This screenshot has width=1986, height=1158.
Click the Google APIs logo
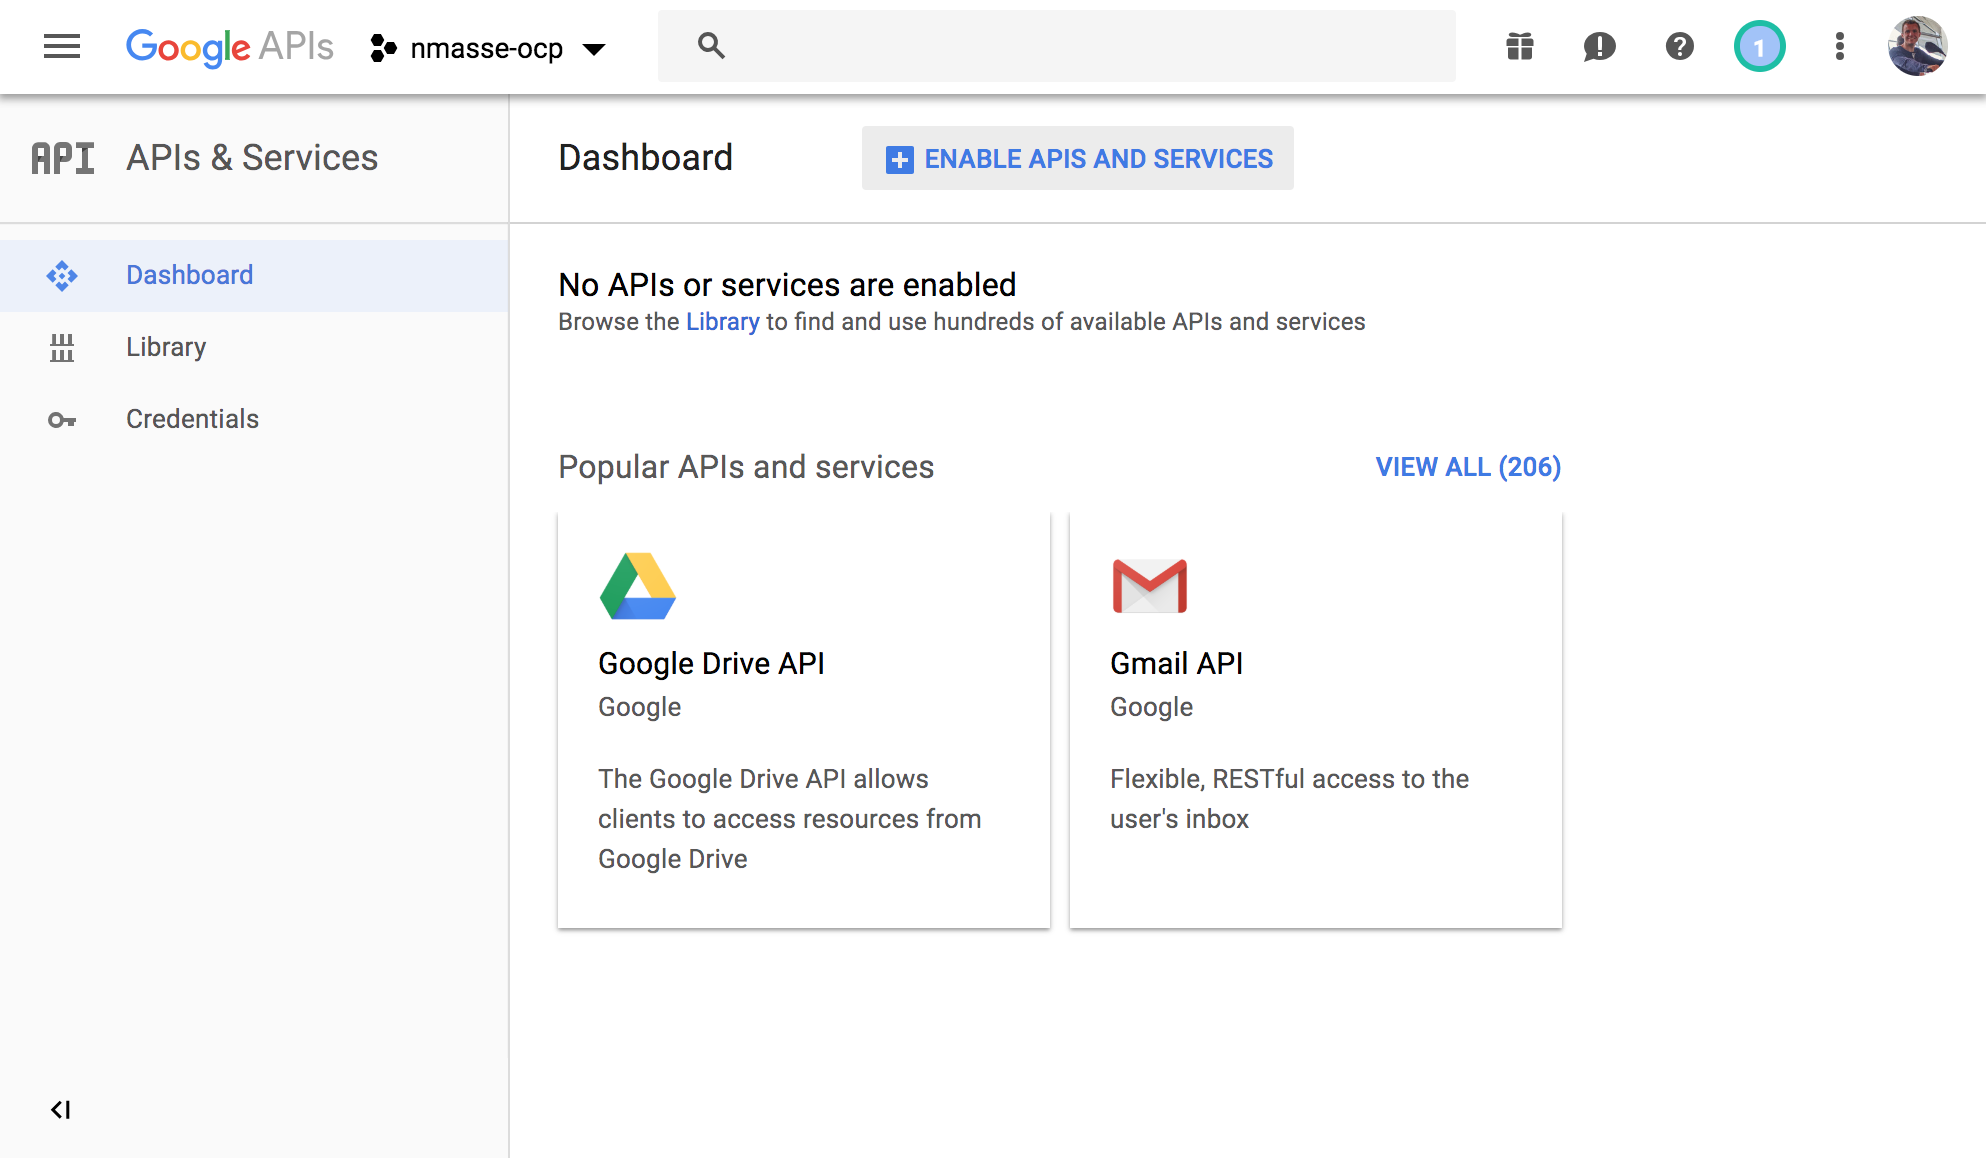click(x=229, y=47)
